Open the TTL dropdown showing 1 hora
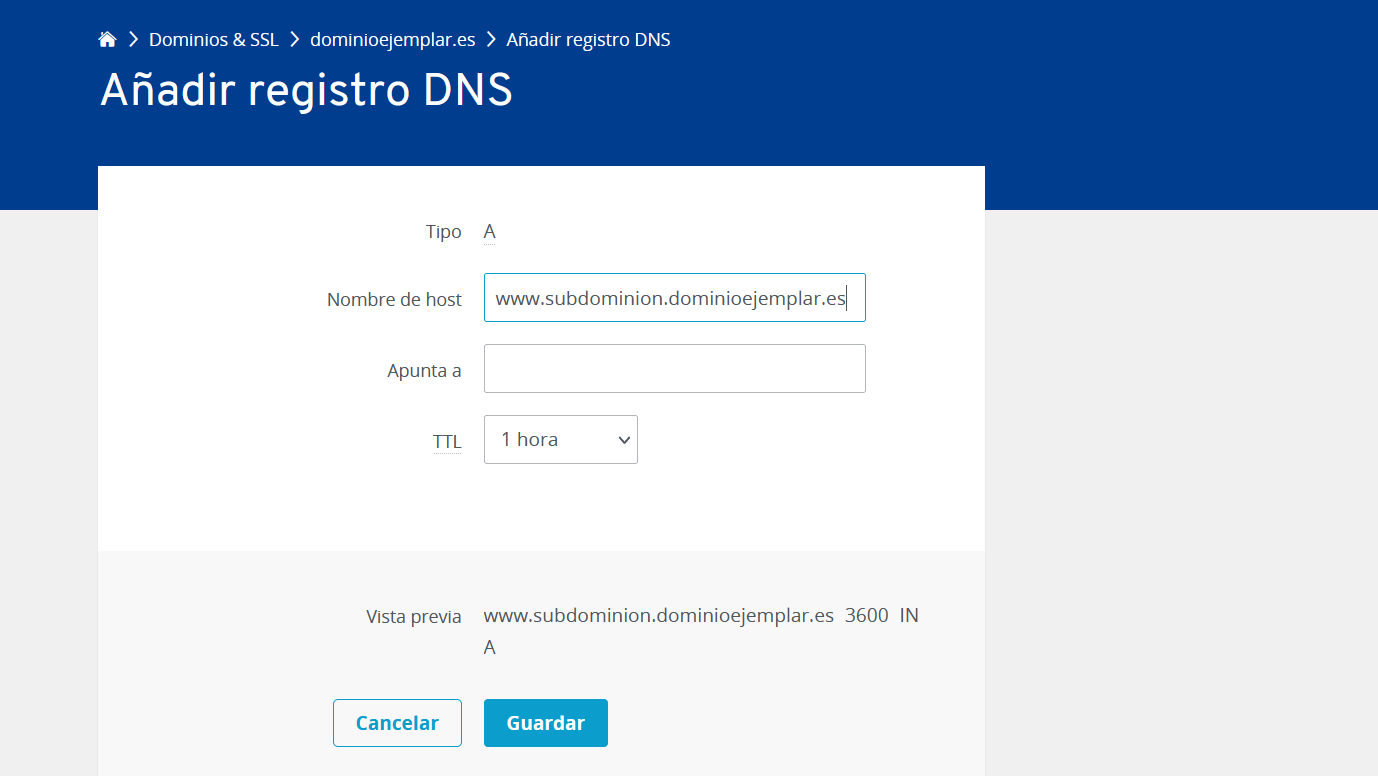 click(x=561, y=440)
